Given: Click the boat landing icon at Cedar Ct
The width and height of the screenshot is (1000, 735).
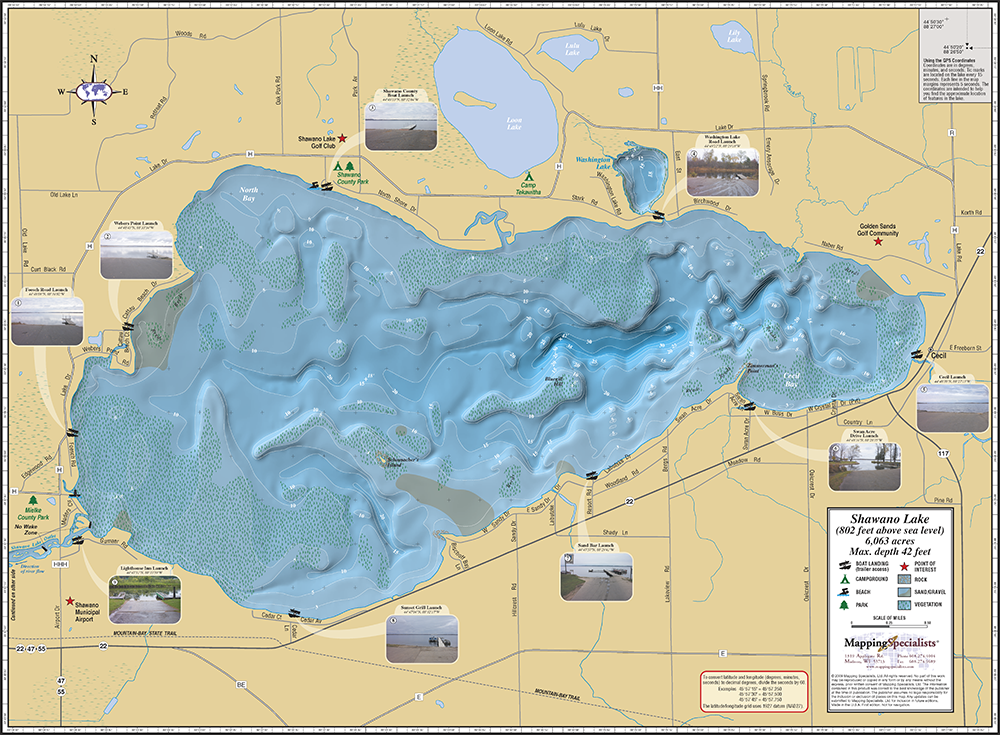Looking at the screenshot, I should click(294, 612).
